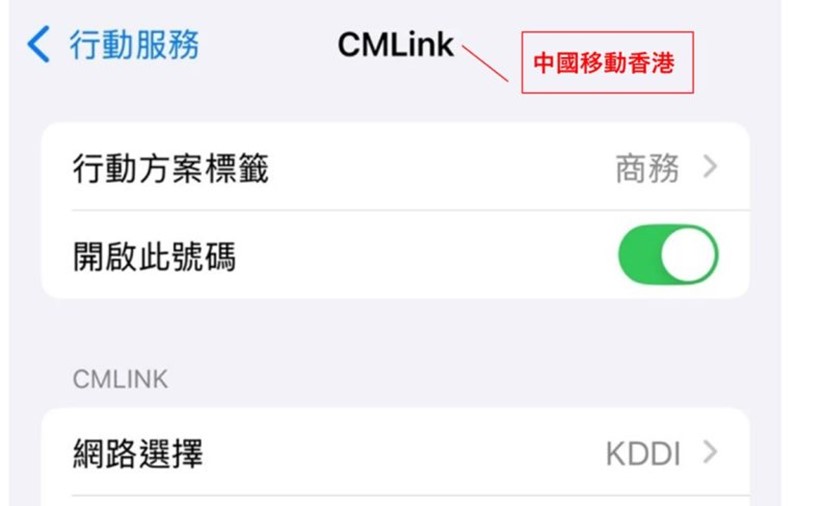
Task: Click the red annotation line beside CMLink
Action: point(485,63)
